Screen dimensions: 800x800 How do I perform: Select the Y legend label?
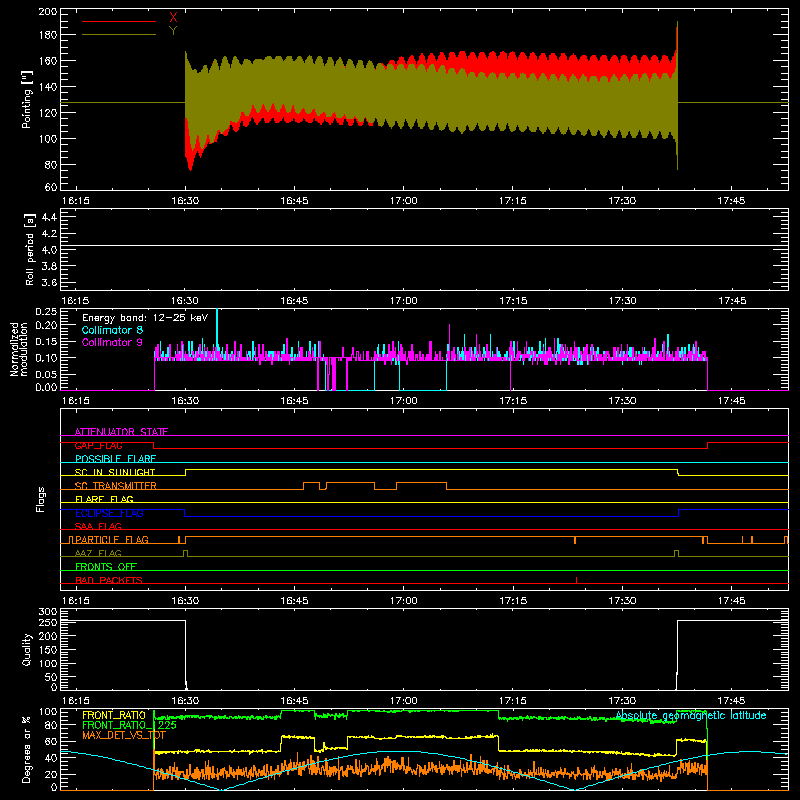(173, 31)
